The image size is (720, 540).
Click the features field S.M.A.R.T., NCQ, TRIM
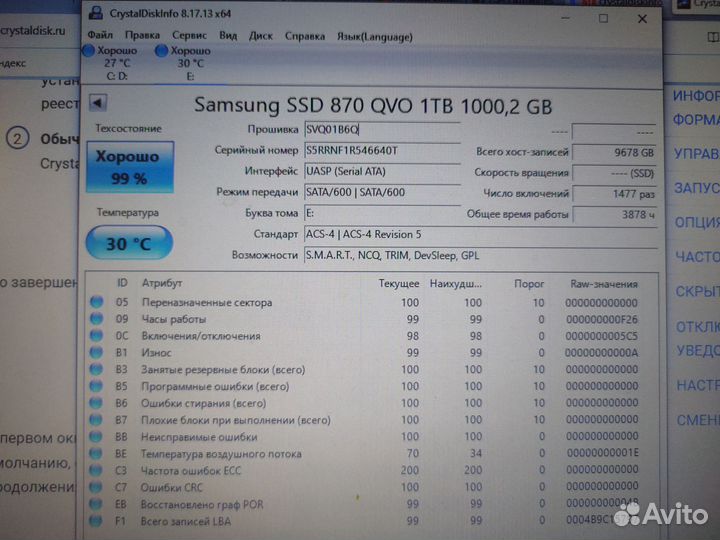480,255
